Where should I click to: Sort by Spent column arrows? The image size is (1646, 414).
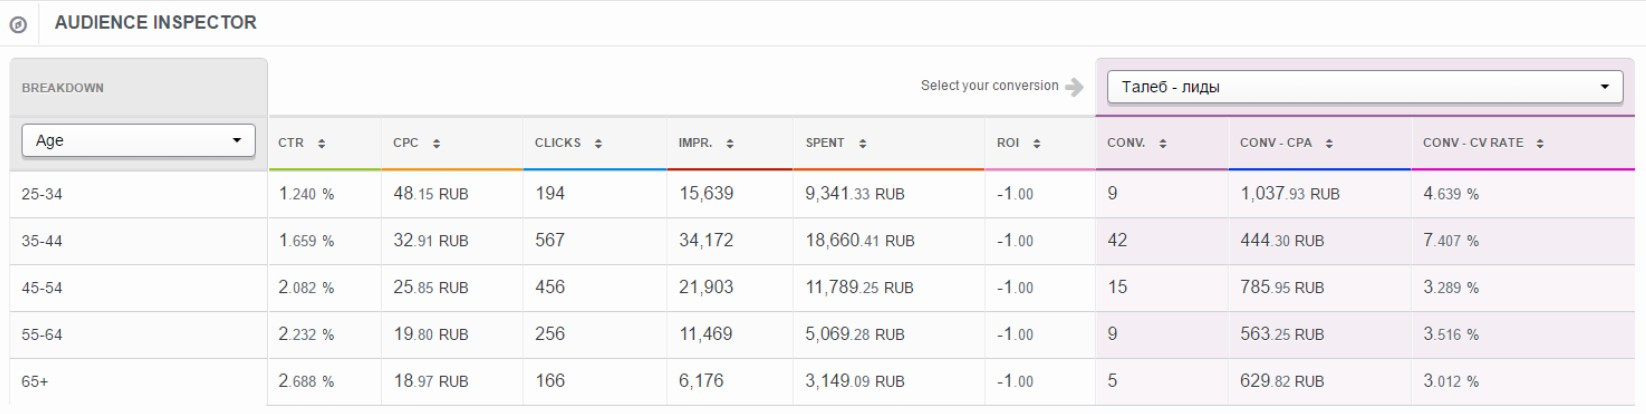(862, 144)
